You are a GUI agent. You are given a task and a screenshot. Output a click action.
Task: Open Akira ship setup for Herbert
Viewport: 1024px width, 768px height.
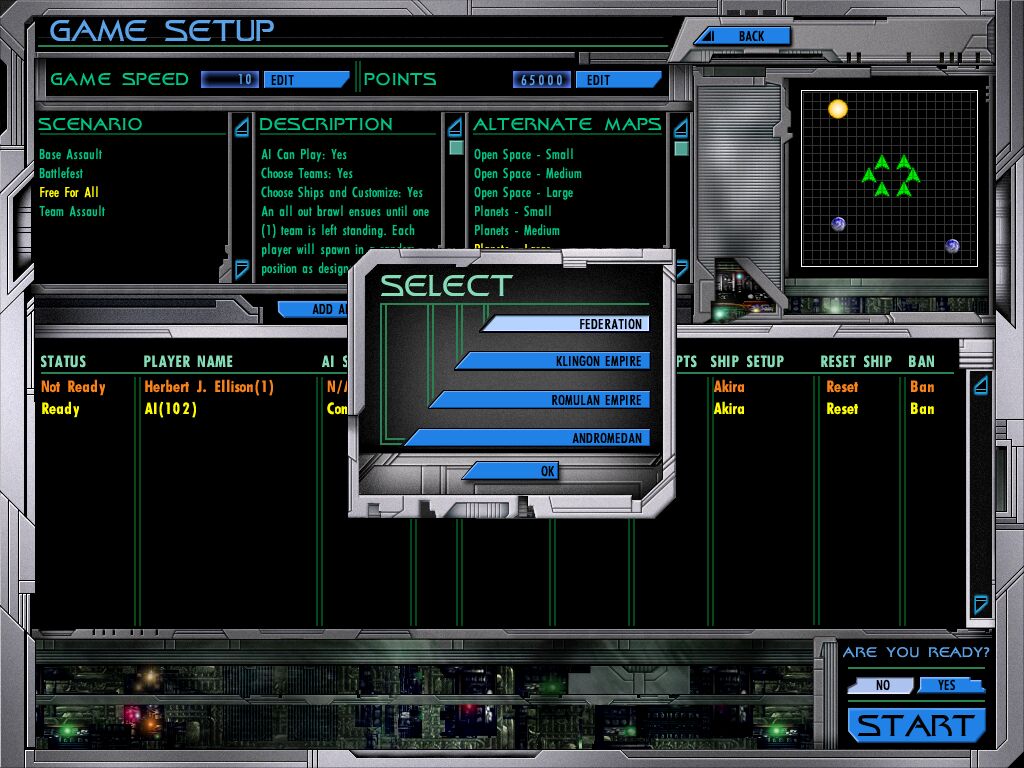(x=729, y=387)
